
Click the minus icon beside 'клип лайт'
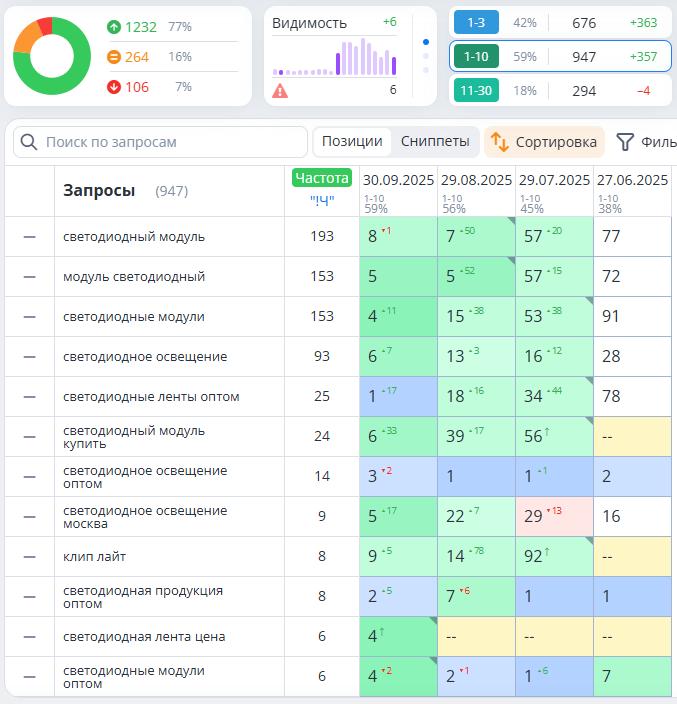click(29, 557)
